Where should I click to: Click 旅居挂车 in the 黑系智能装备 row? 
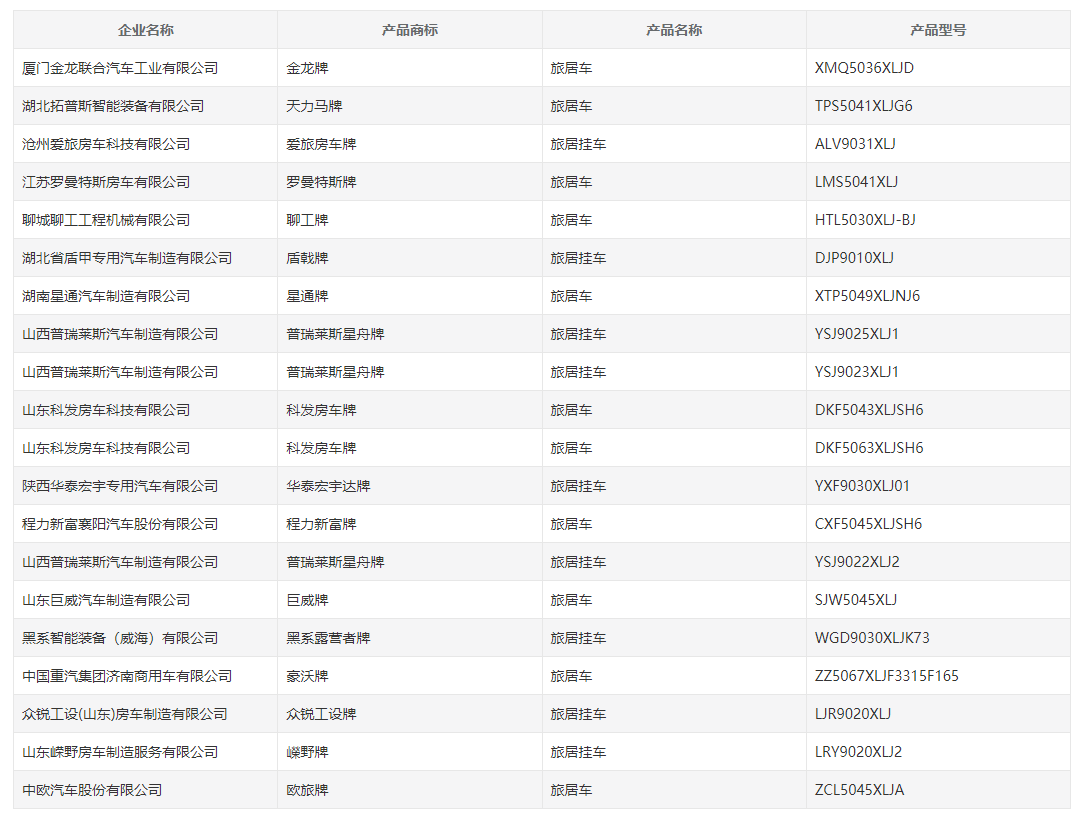(x=578, y=638)
